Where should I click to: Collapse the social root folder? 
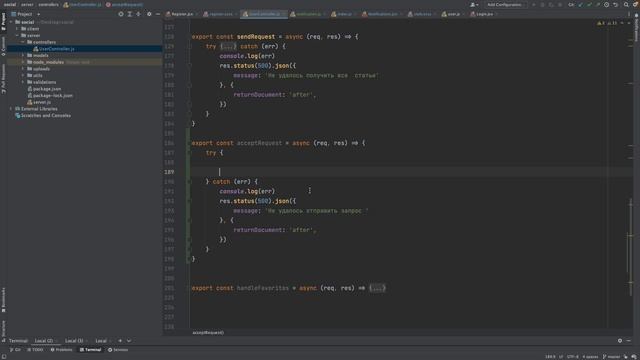(11, 22)
